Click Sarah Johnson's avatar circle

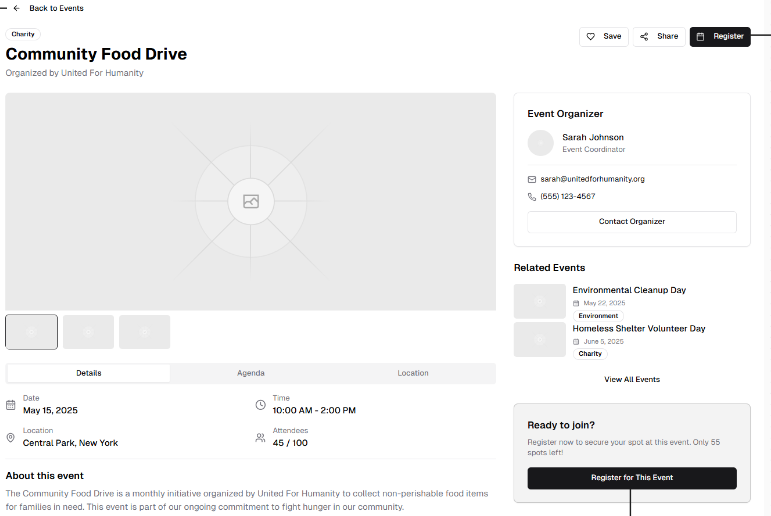coord(540,143)
